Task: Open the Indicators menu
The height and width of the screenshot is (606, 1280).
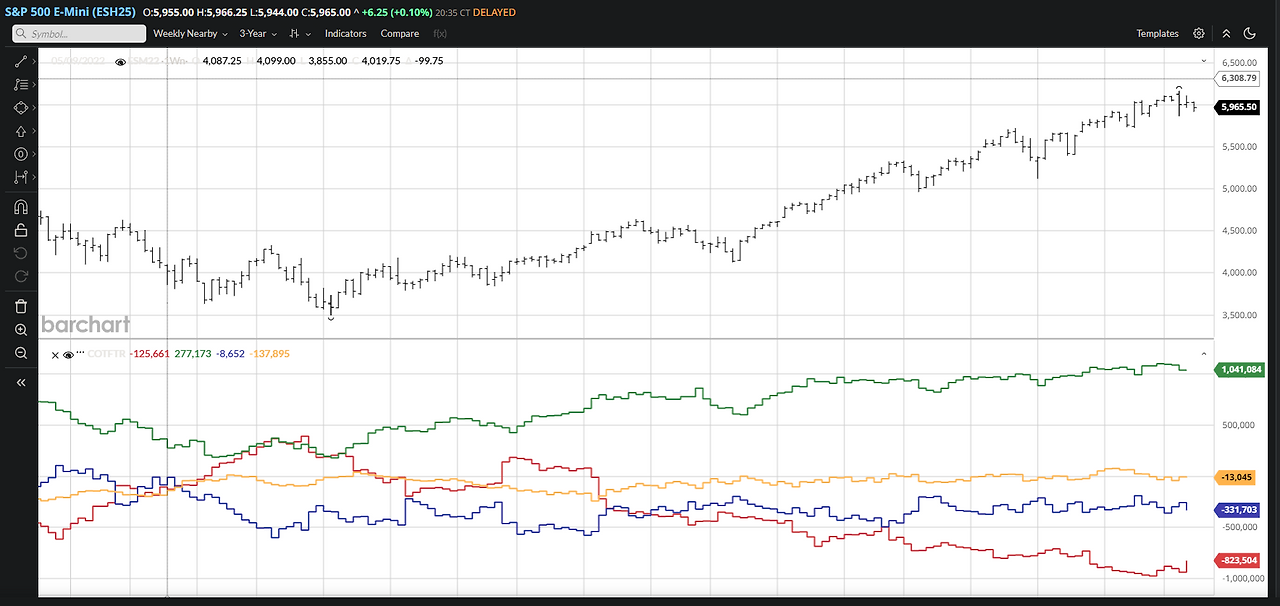Action: point(346,33)
